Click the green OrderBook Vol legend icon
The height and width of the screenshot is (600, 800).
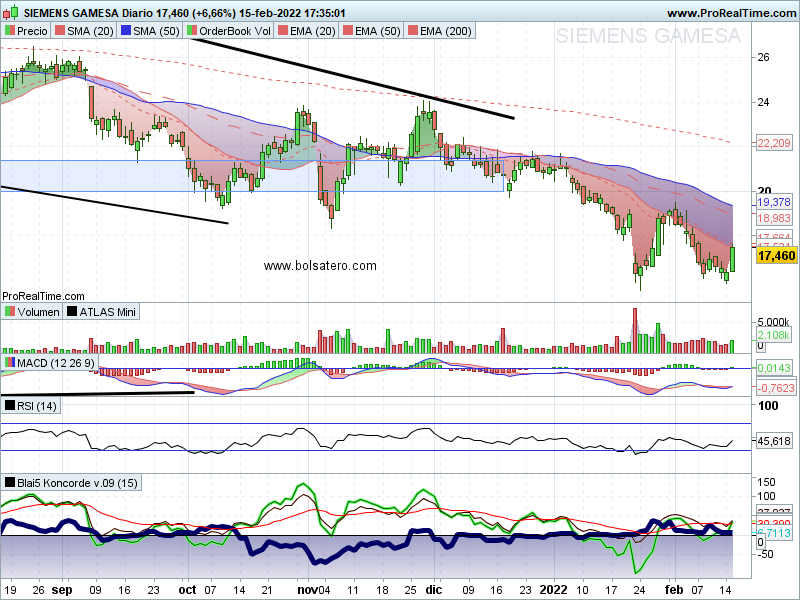click(x=192, y=31)
